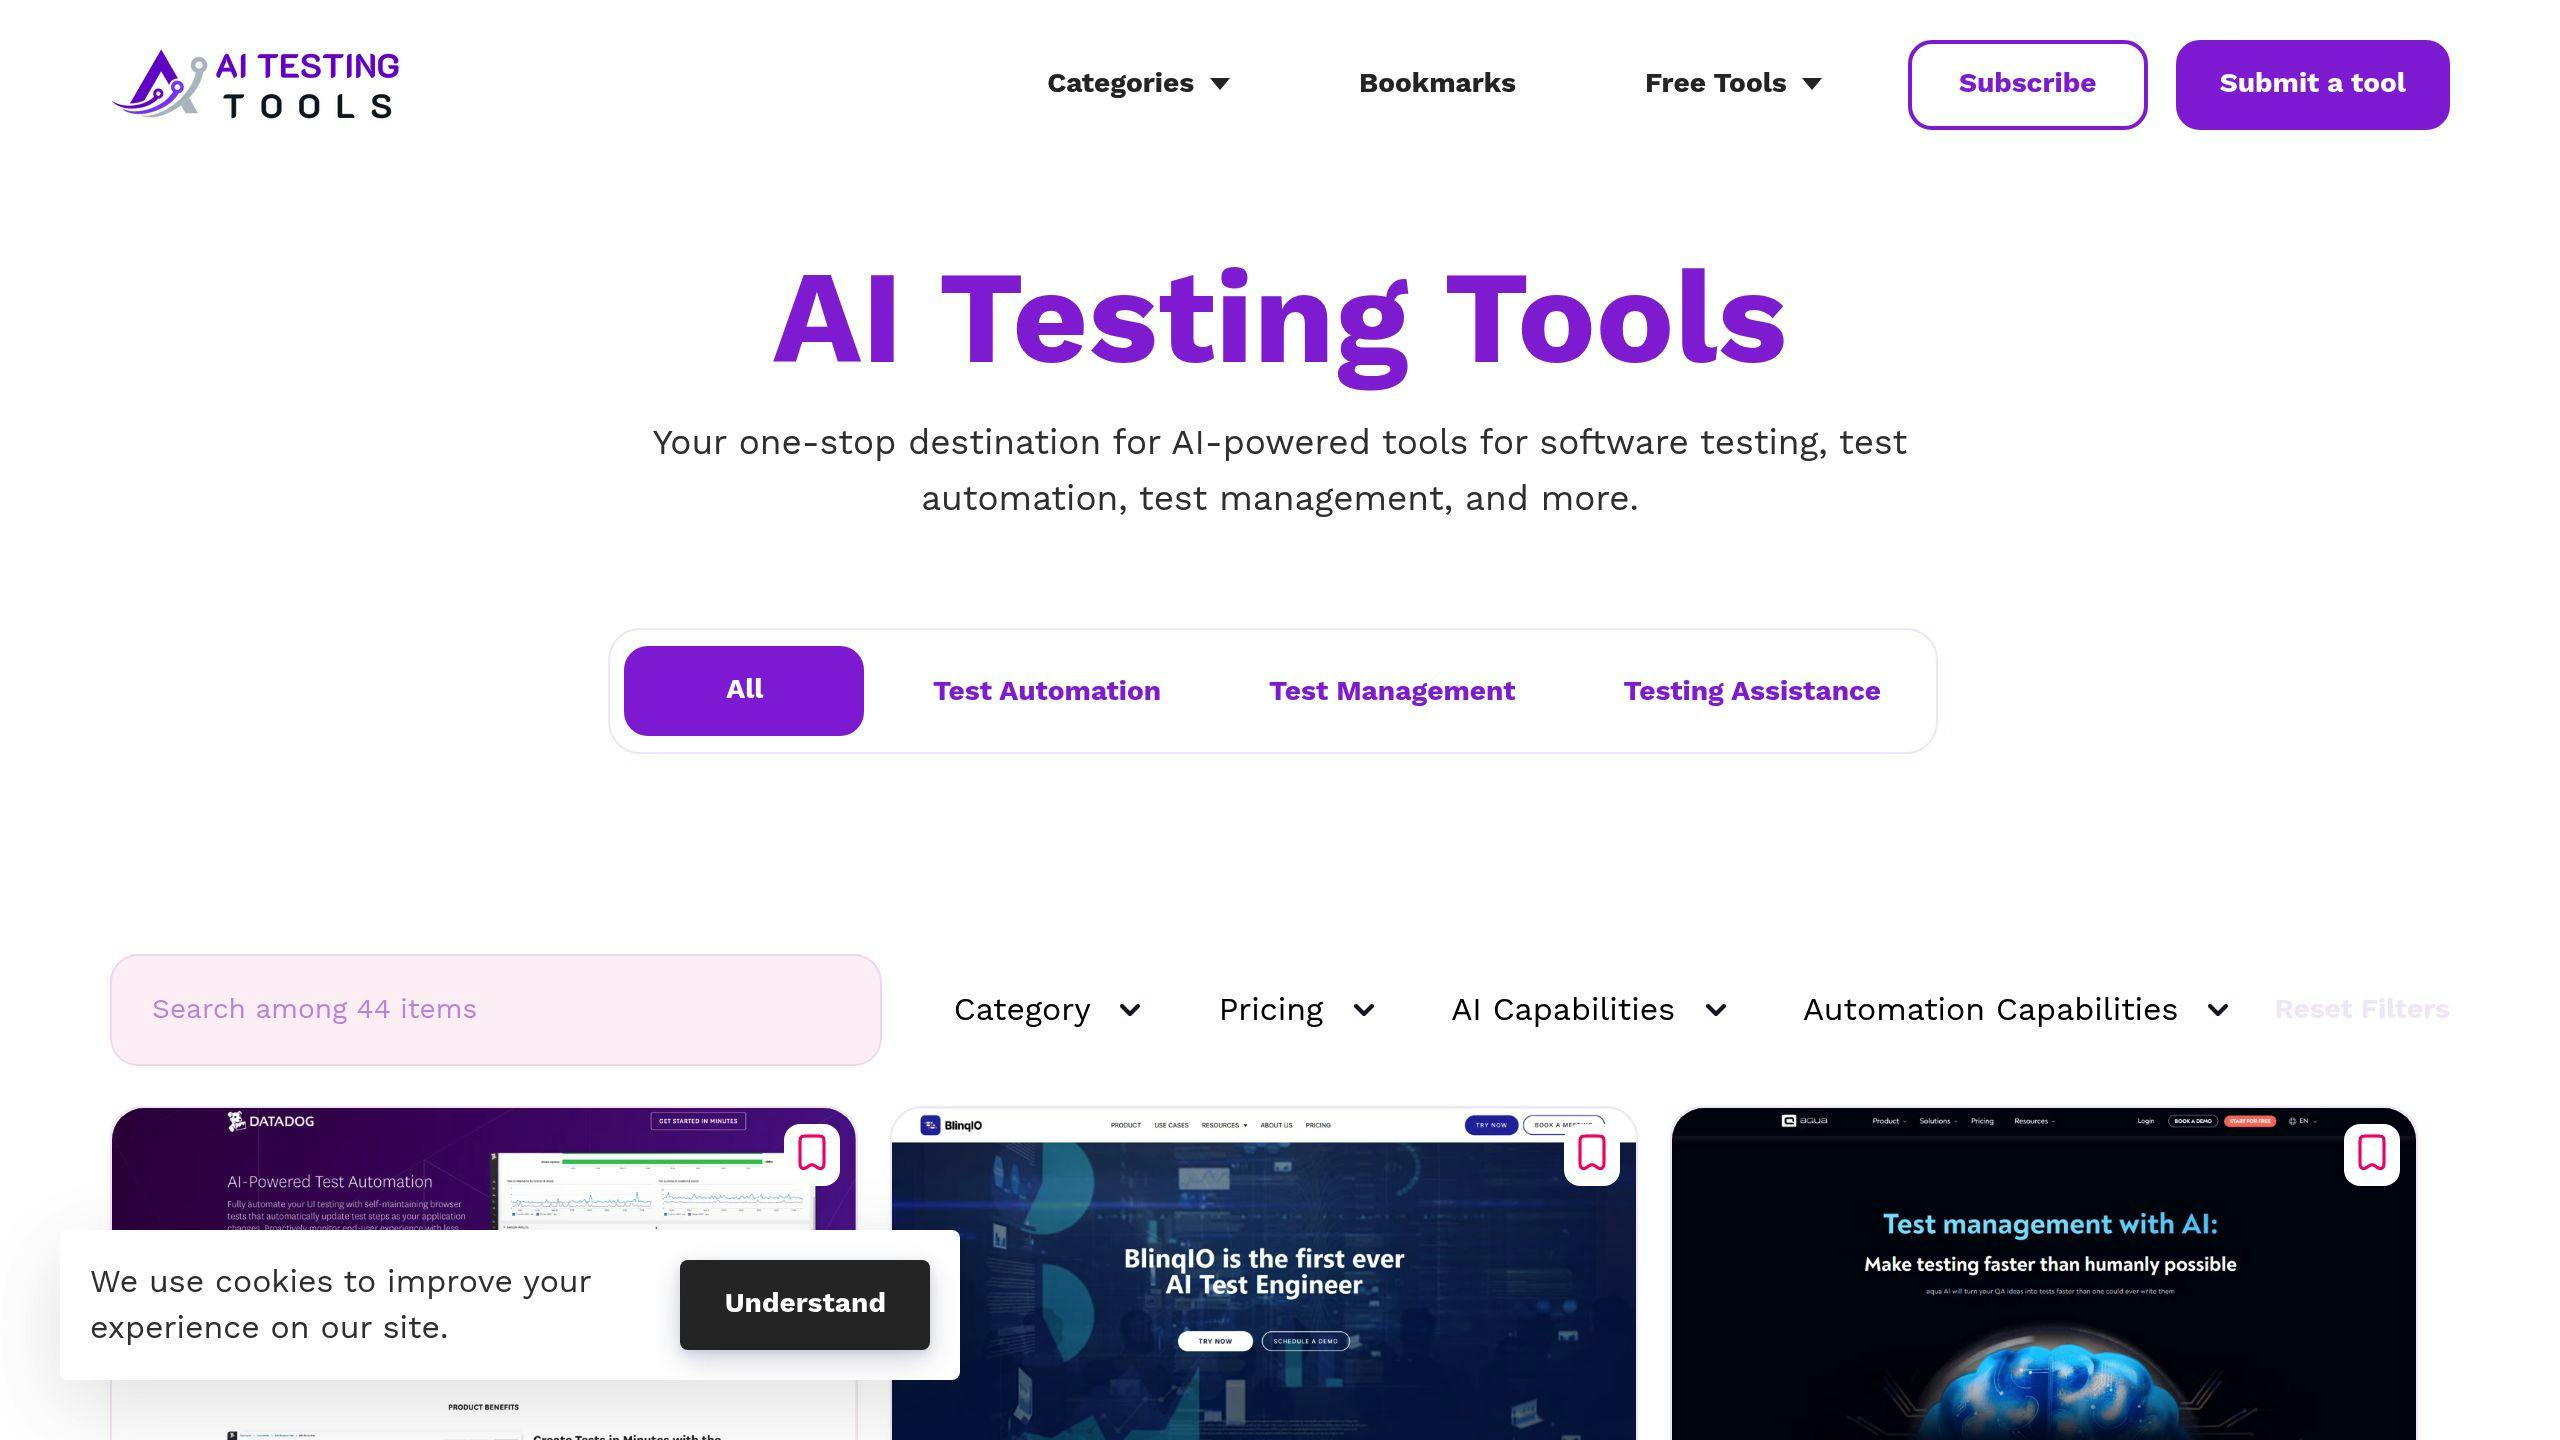Image resolution: width=2560 pixels, height=1440 pixels.
Task: Click the bookmark icon on BlinqIO card
Action: 1591,1153
